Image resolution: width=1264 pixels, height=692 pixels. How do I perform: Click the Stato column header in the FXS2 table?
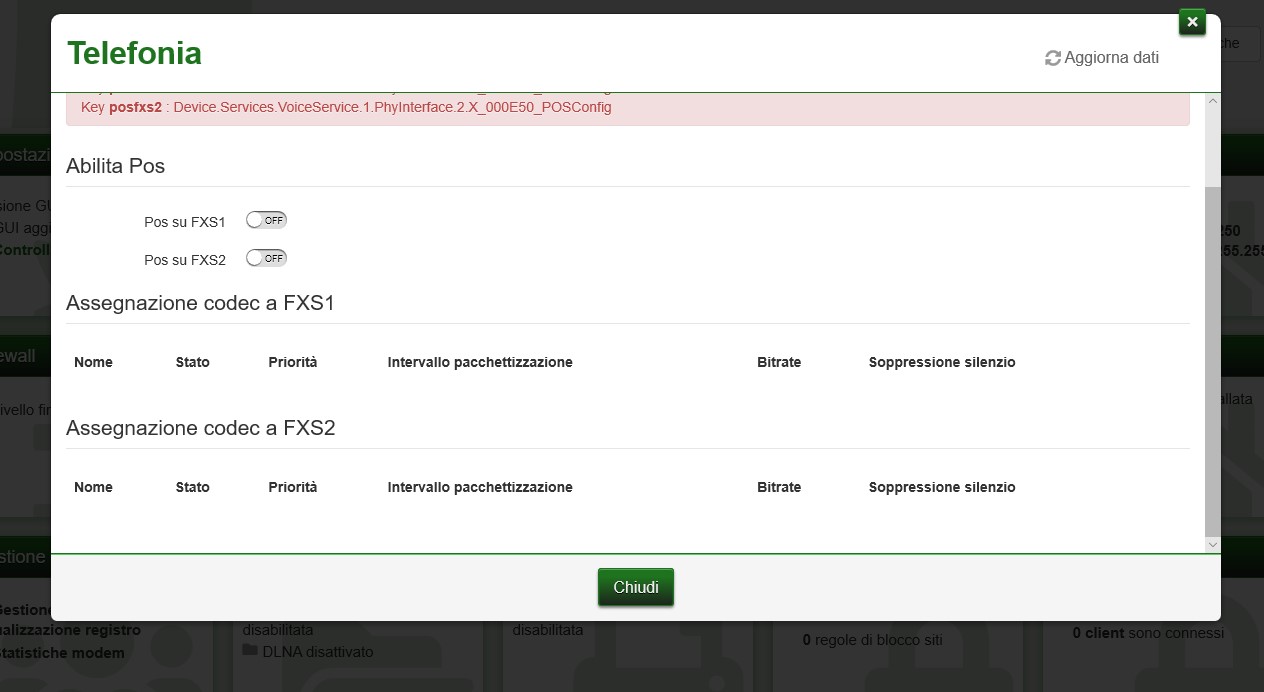192,487
